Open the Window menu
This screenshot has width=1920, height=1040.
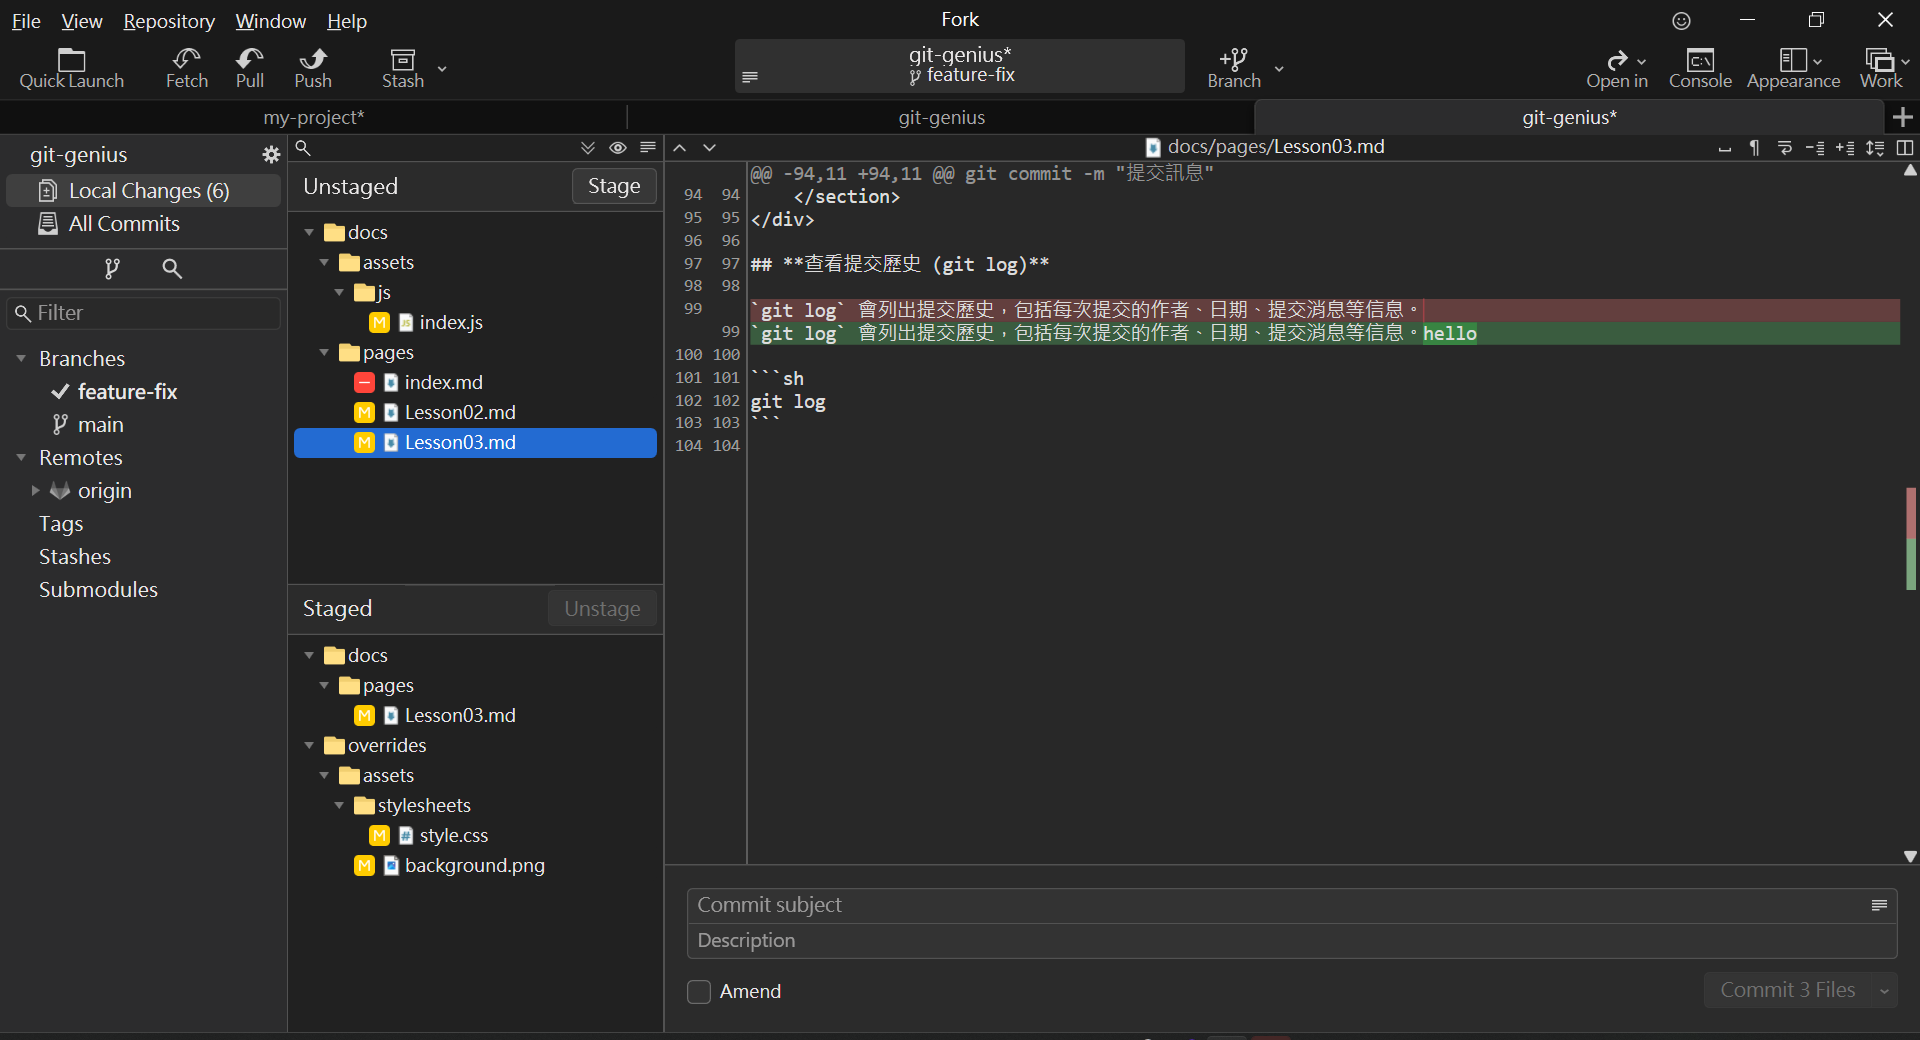point(271,21)
